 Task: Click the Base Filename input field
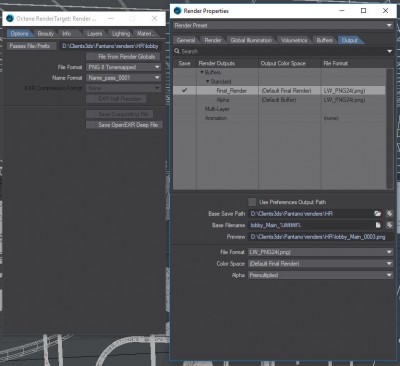tap(311, 225)
